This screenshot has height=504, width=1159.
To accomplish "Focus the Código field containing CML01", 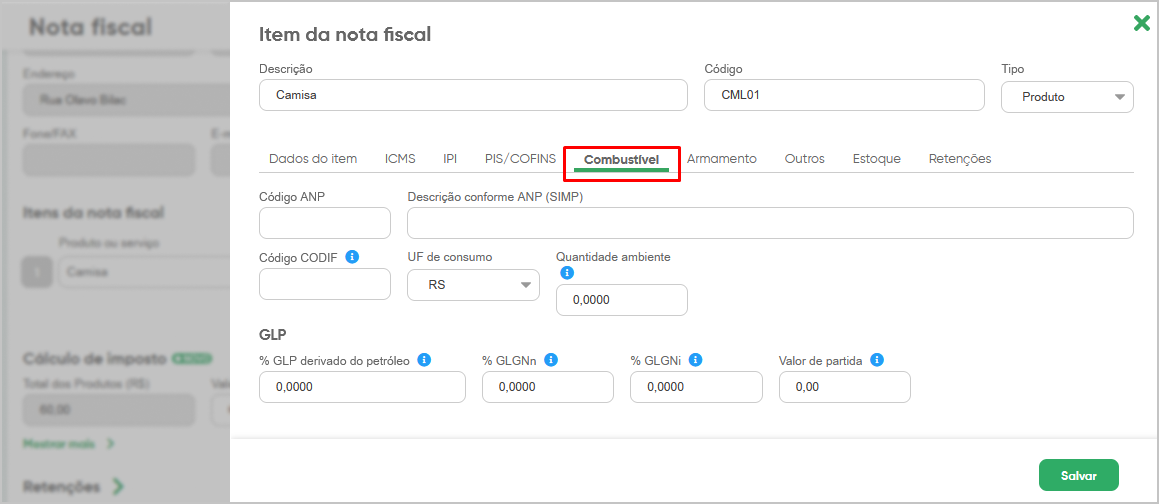I will tap(844, 95).
